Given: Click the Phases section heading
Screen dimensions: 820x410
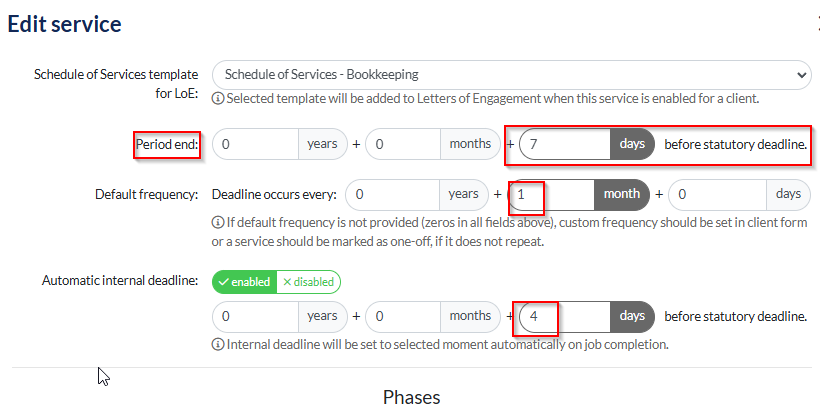Looking at the screenshot, I should coord(411,397).
